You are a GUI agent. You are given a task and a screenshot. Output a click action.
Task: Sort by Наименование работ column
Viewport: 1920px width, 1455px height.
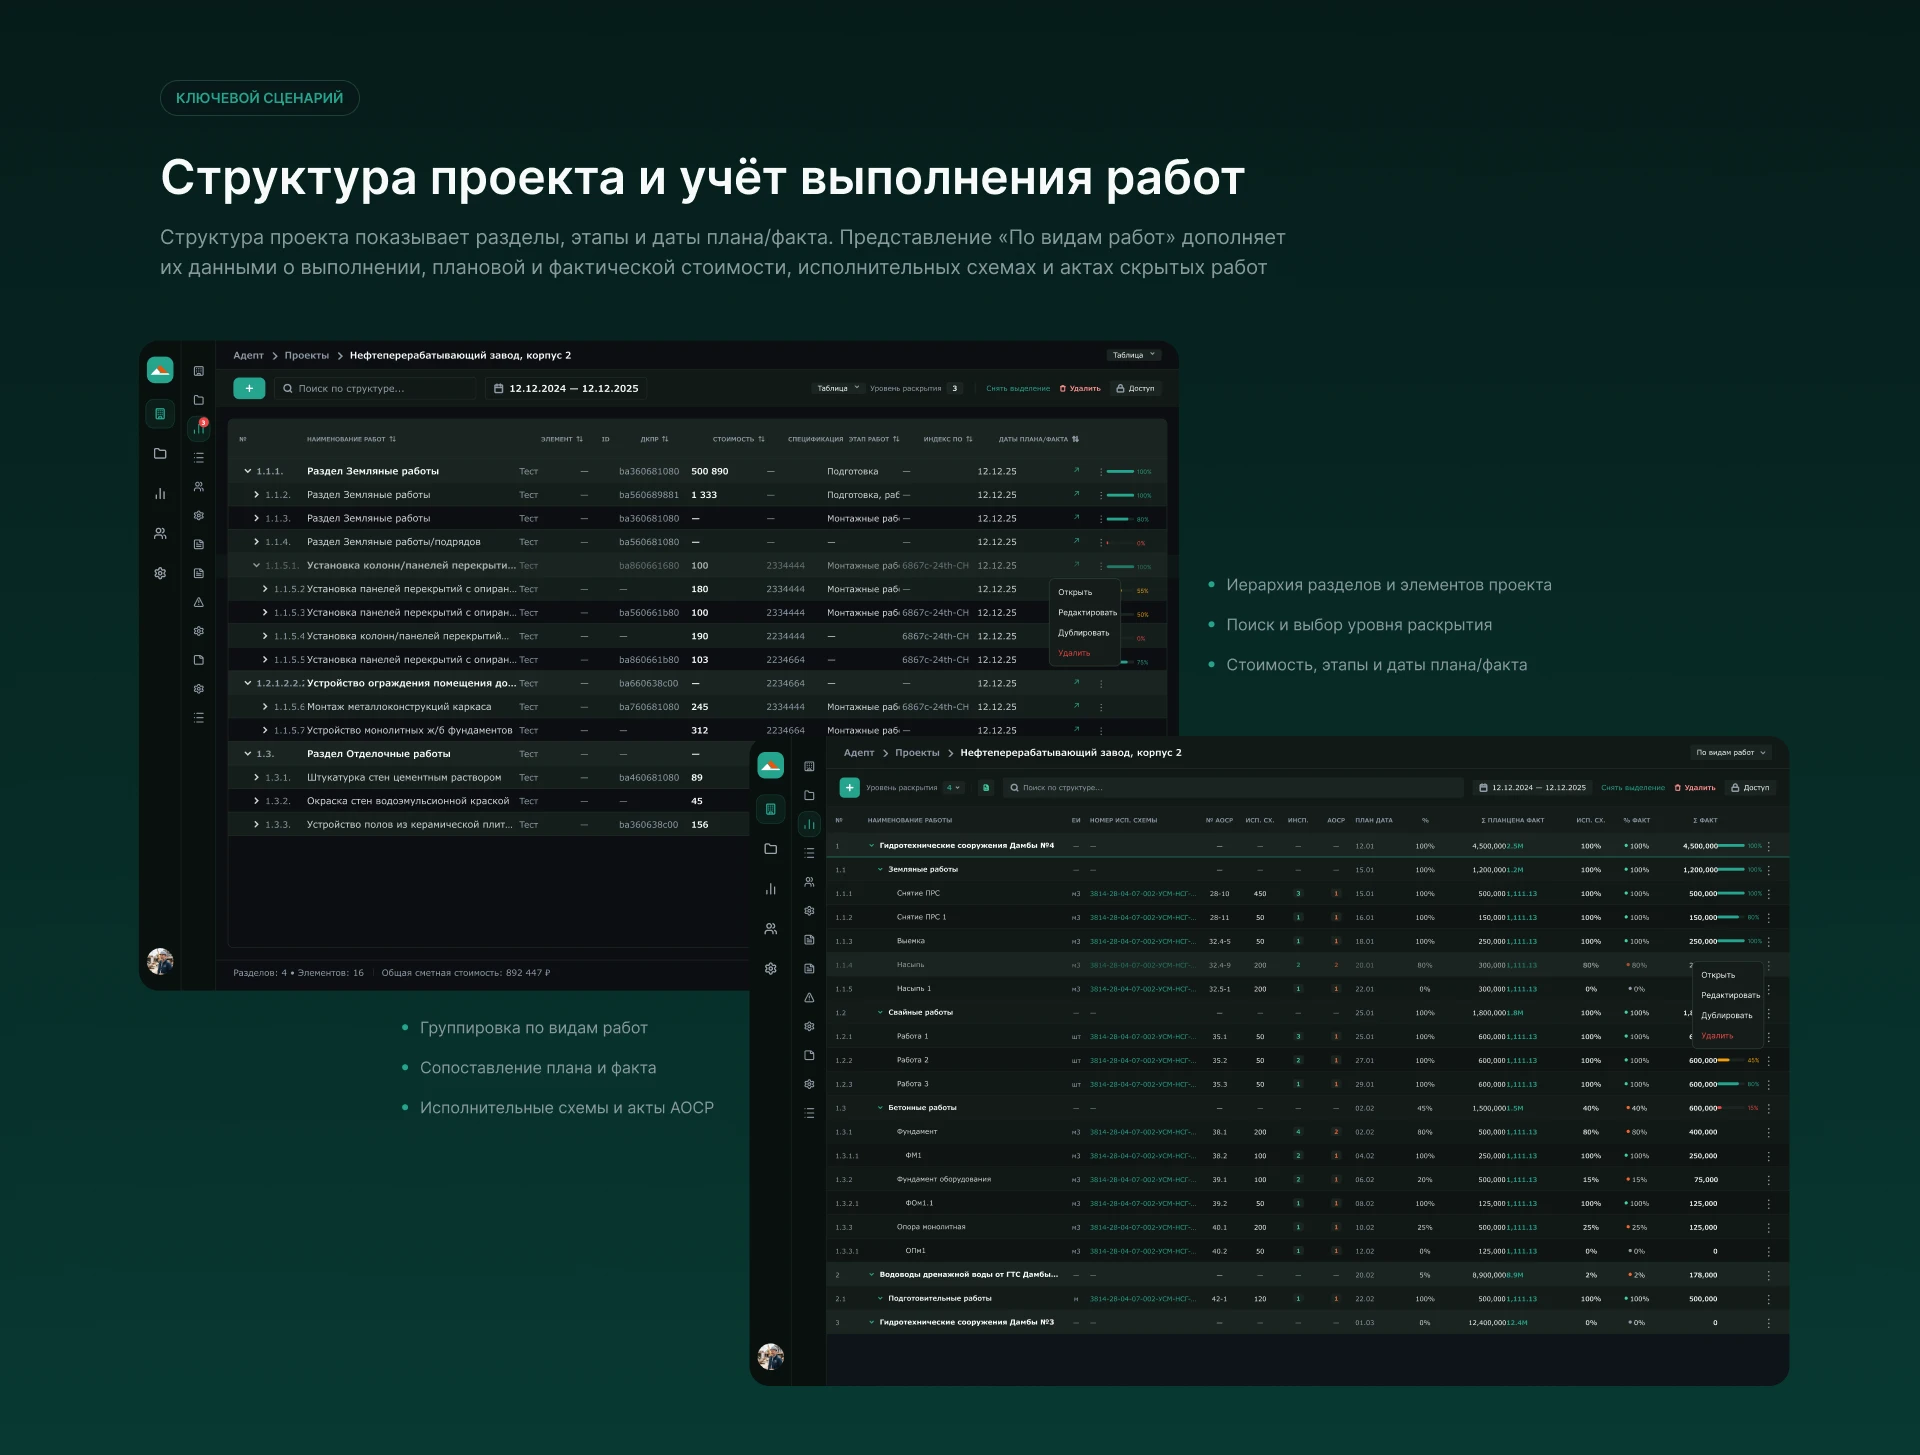click(x=351, y=439)
